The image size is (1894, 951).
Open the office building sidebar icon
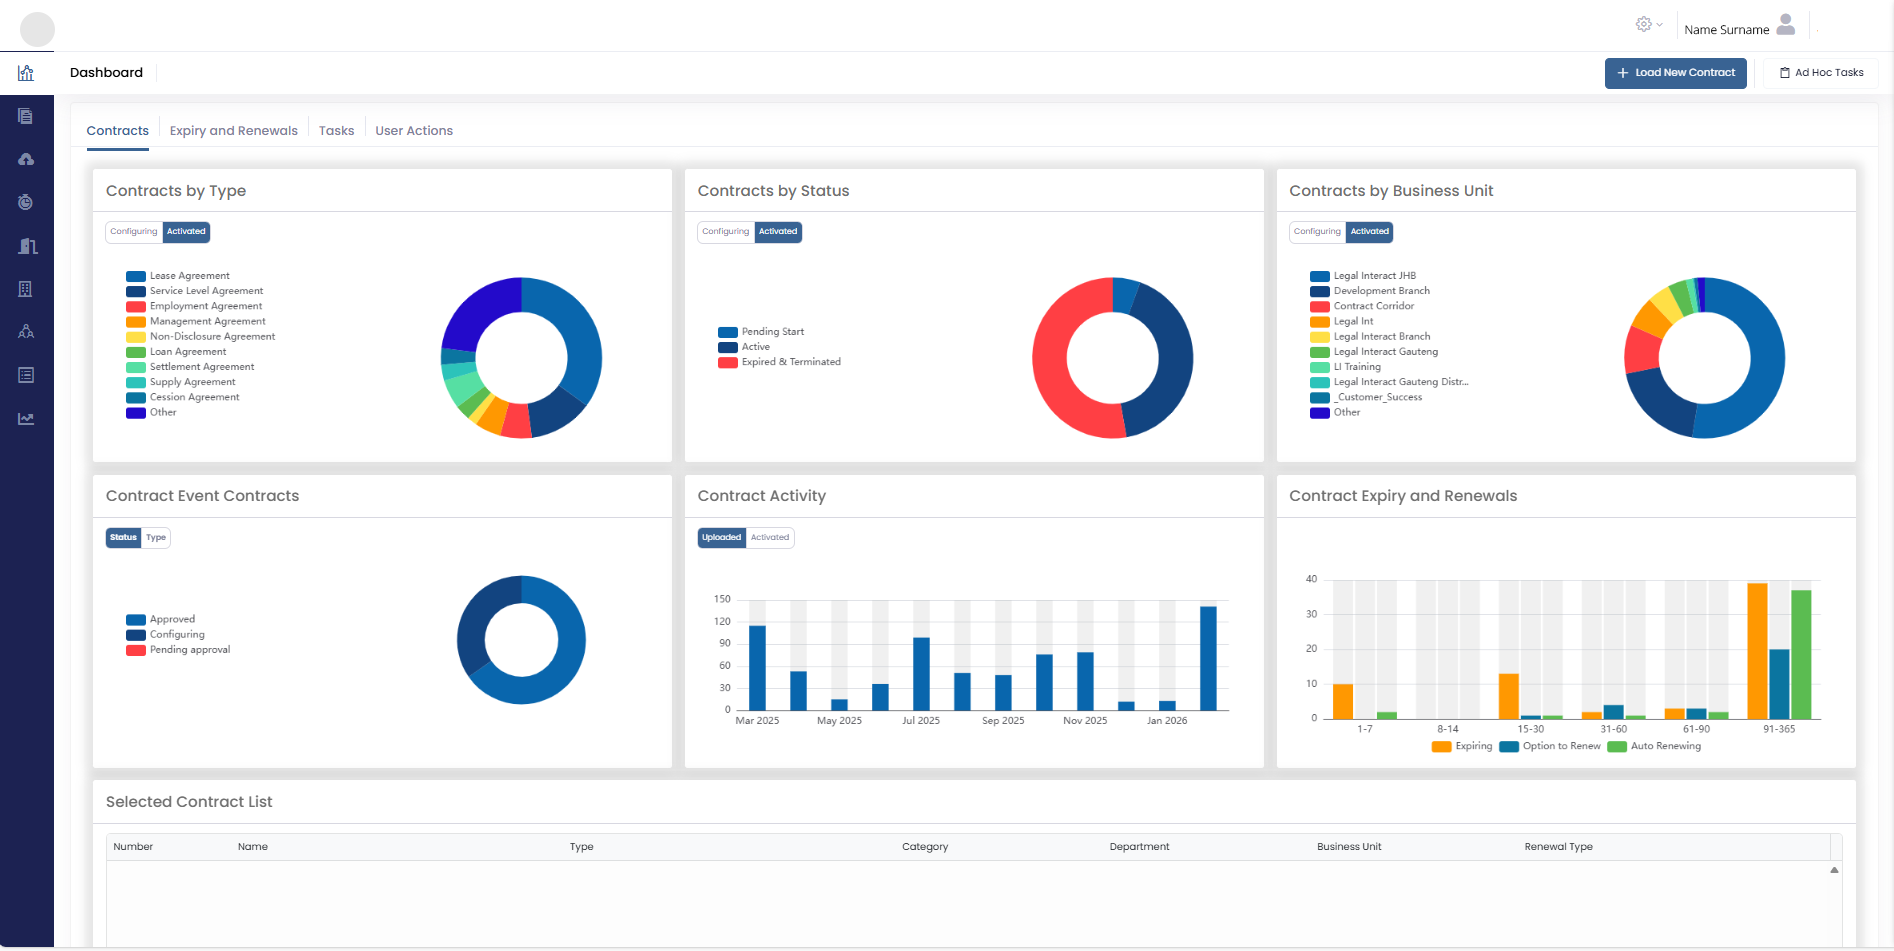26,289
